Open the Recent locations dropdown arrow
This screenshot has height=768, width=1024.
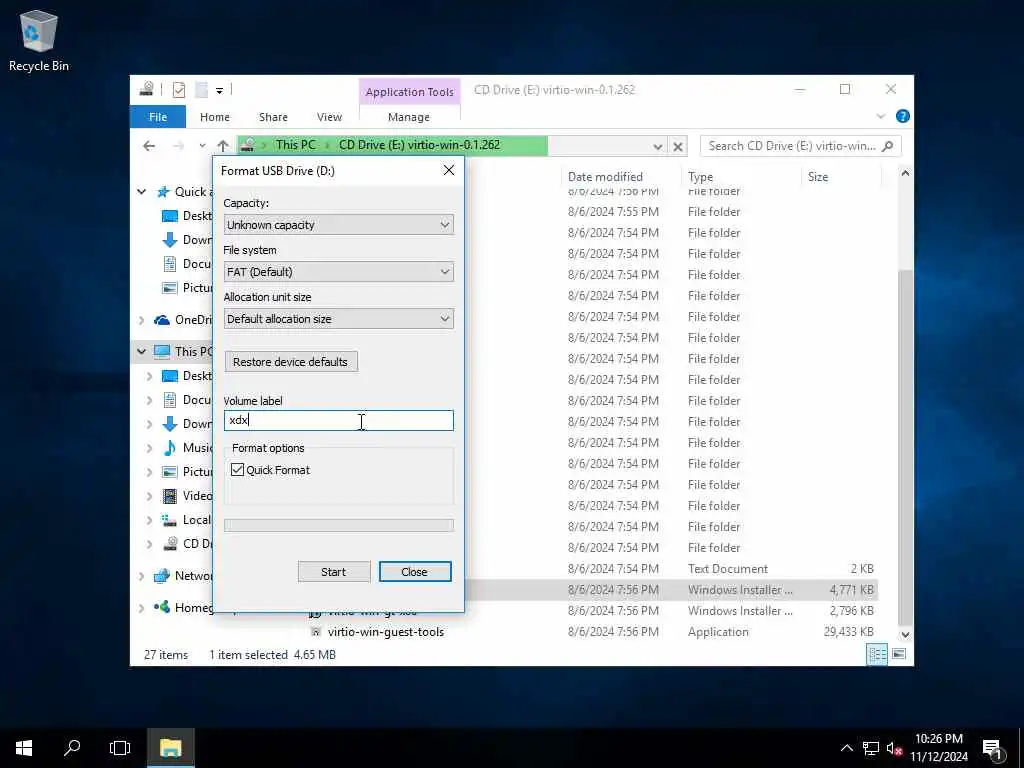pyautogui.click(x=202, y=146)
